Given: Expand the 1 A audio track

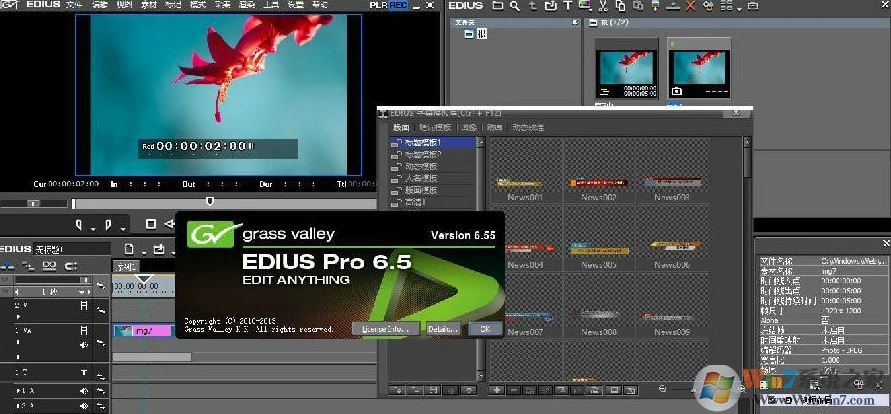Looking at the screenshot, I should click(x=19, y=391).
